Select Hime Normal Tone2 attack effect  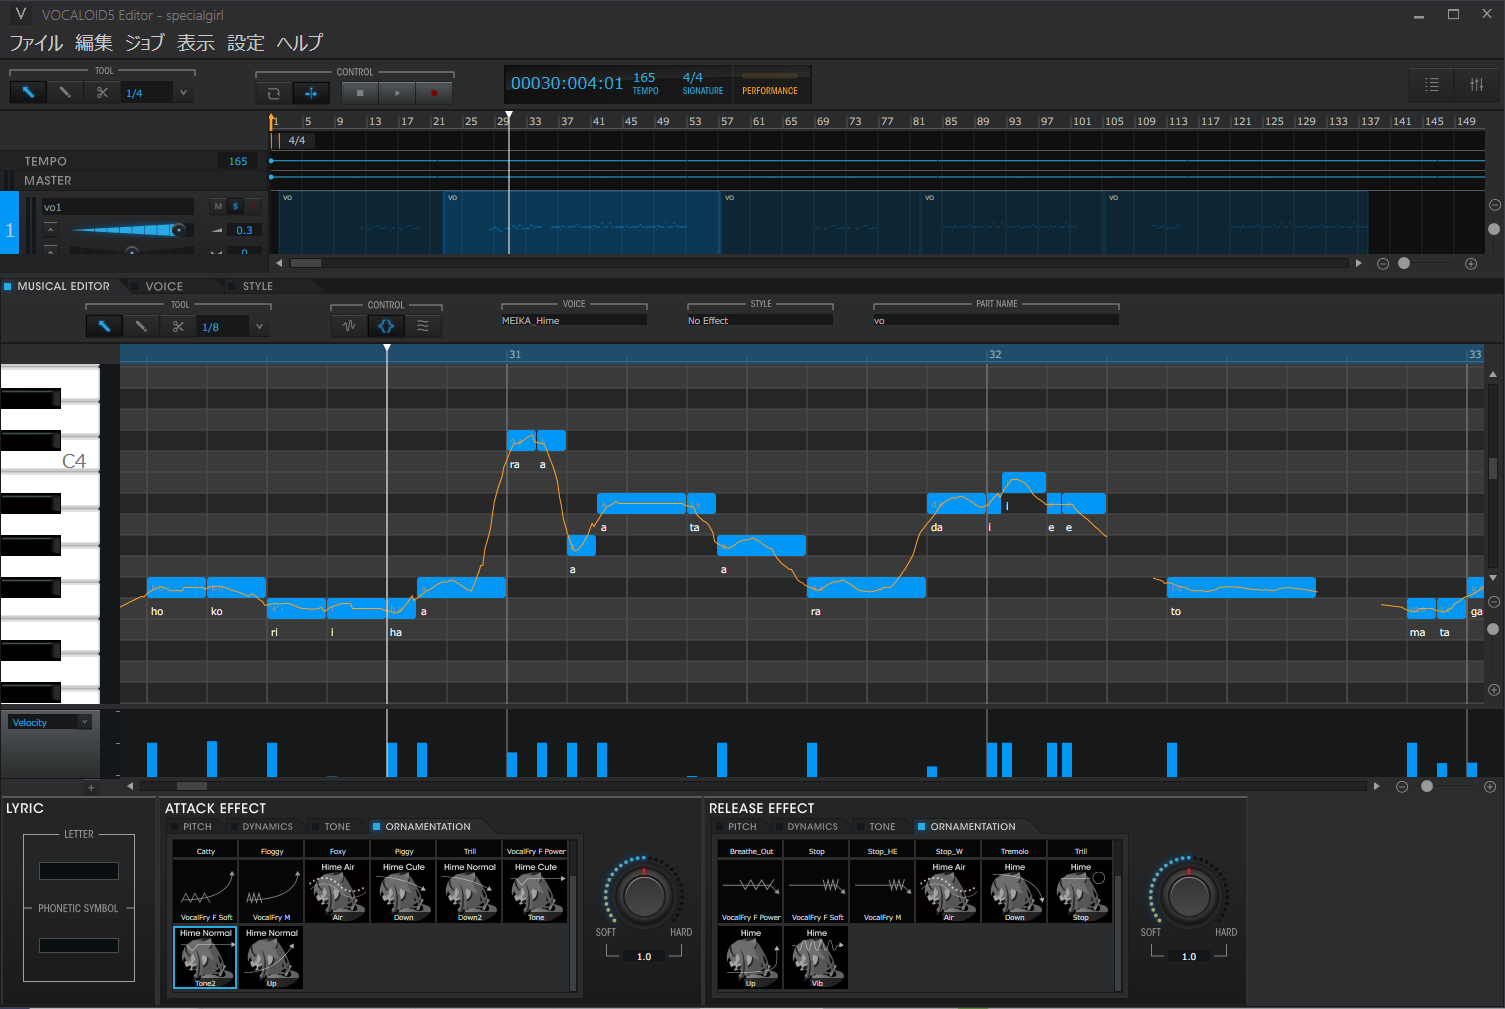[205, 957]
